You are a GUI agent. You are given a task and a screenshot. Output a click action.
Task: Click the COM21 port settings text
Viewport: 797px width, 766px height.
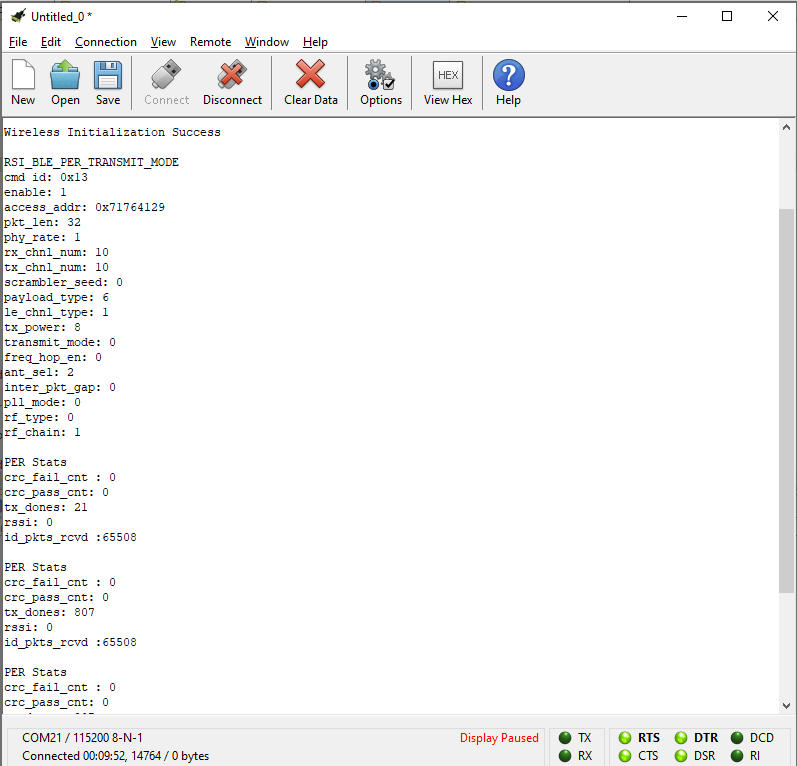click(x=82, y=738)
